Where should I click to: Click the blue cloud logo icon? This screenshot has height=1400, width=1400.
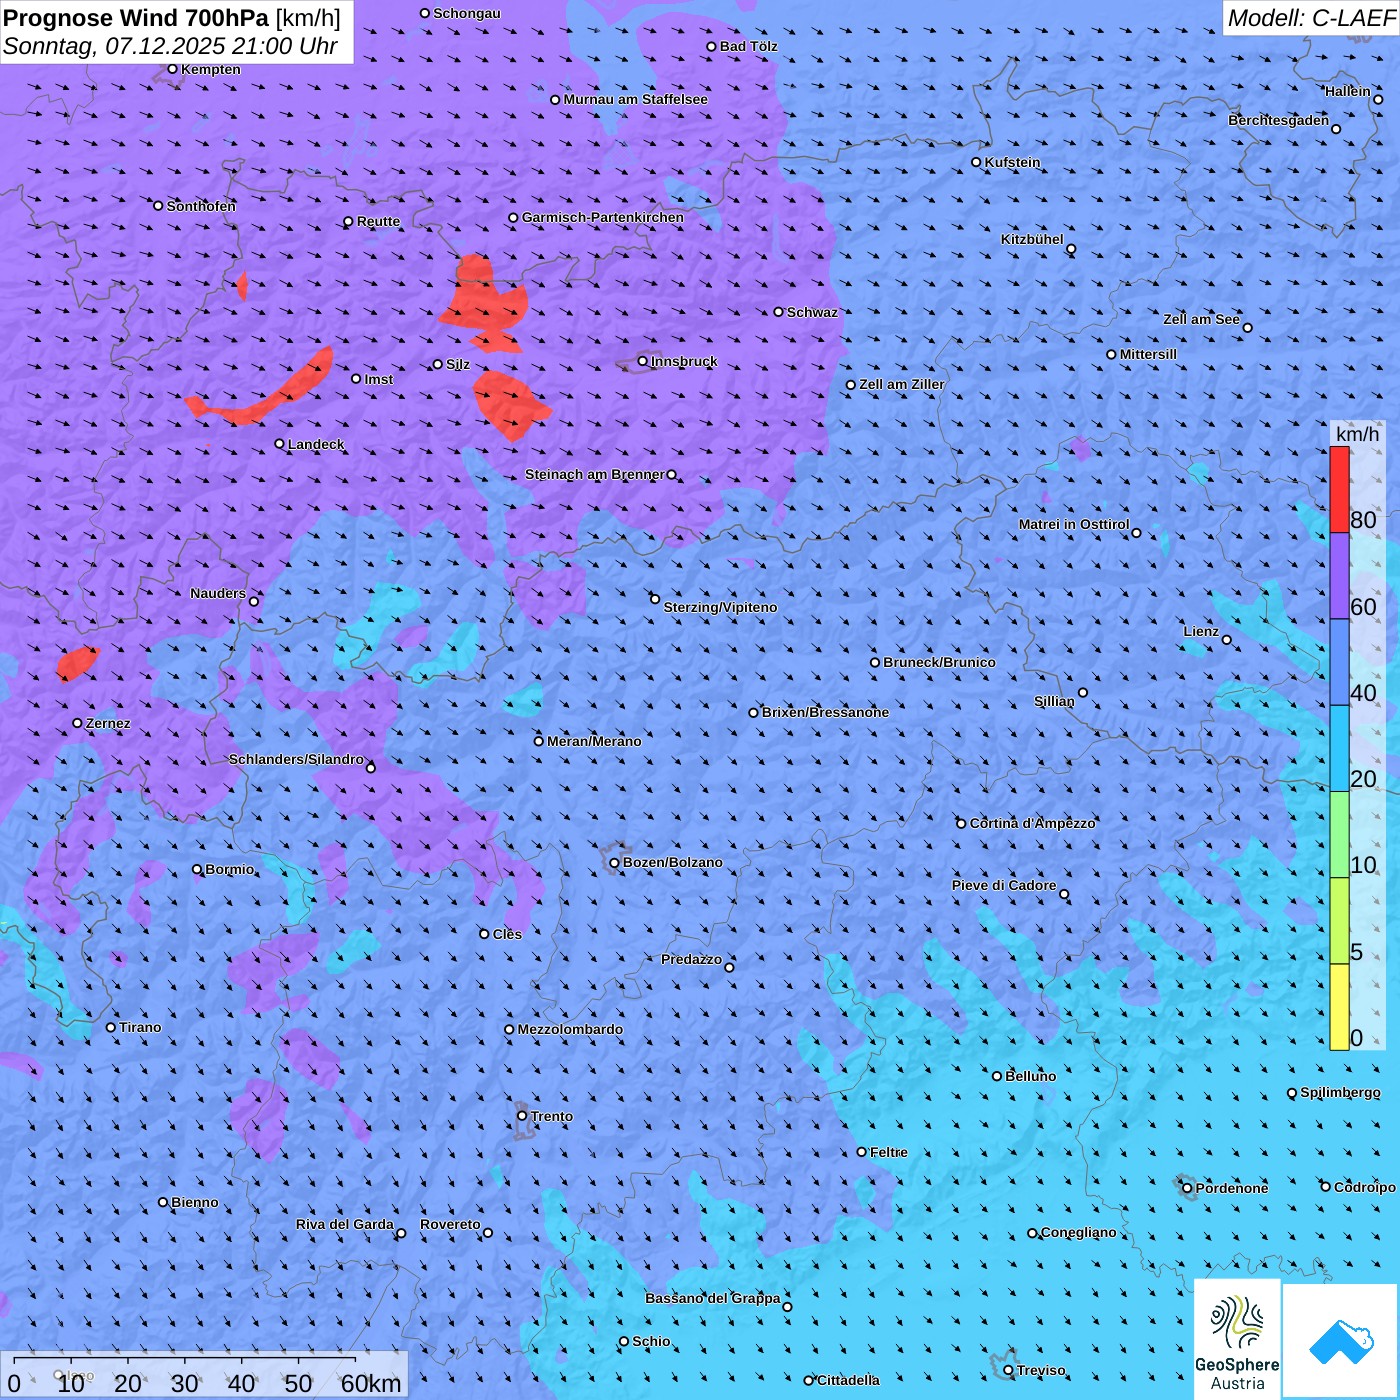coord(1340,1341)
